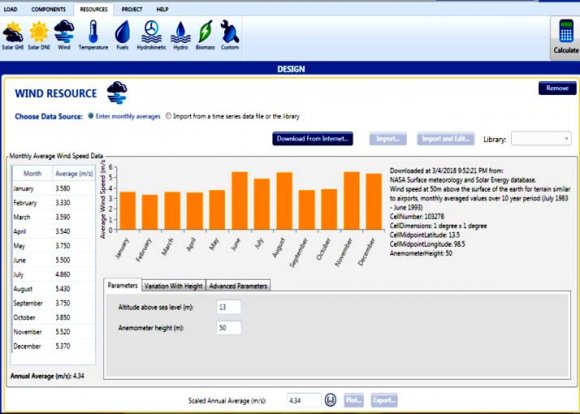
Task: Switch to the Components tab
Action: [48, 9]
